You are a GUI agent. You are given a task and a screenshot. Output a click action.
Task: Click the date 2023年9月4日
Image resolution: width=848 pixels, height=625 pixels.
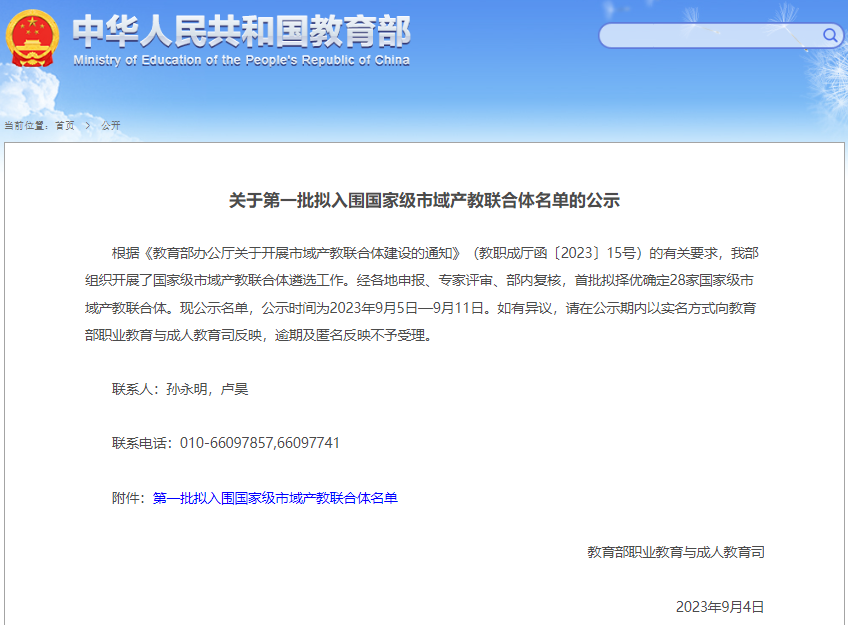coord(719,606)
